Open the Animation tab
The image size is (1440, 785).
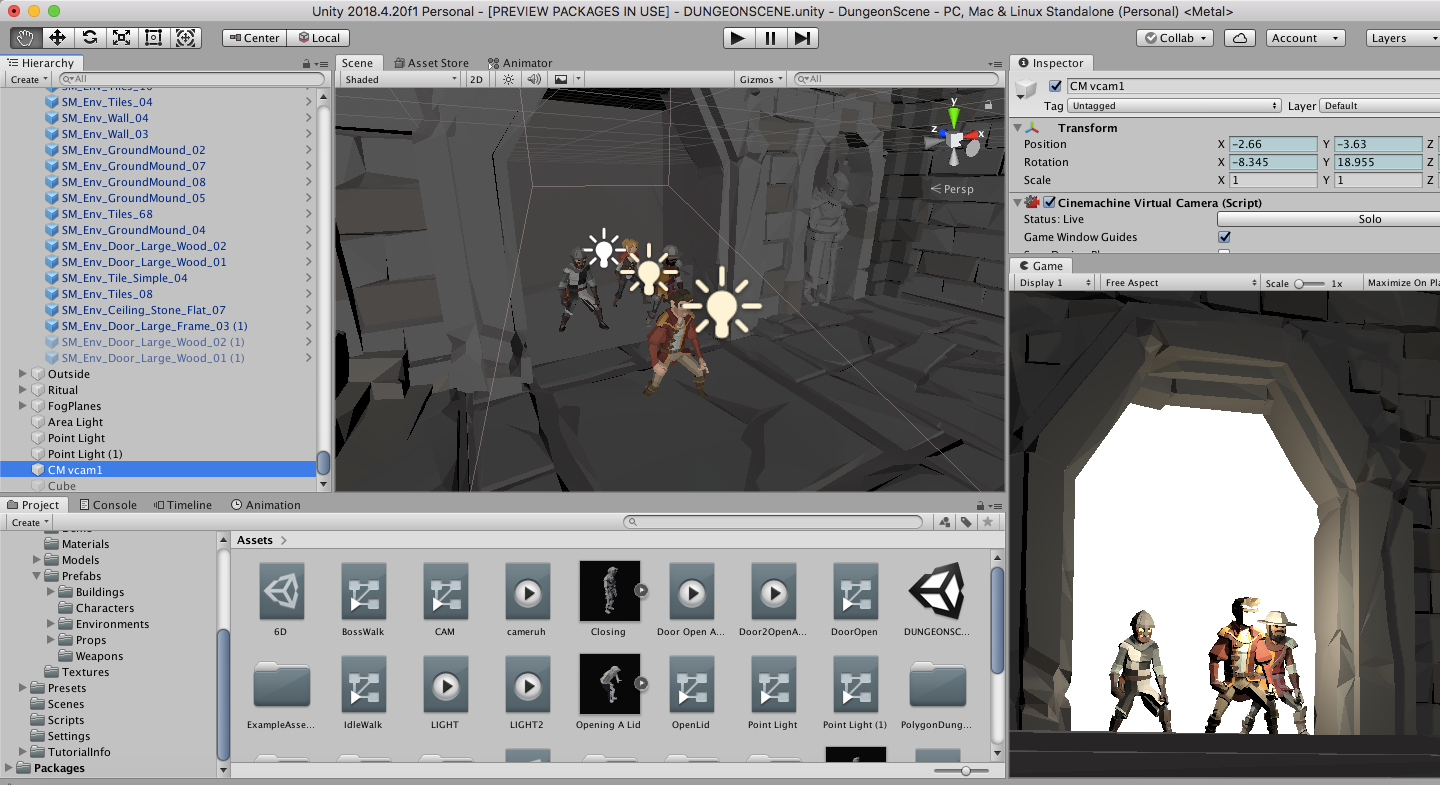[x=266, y=505]
